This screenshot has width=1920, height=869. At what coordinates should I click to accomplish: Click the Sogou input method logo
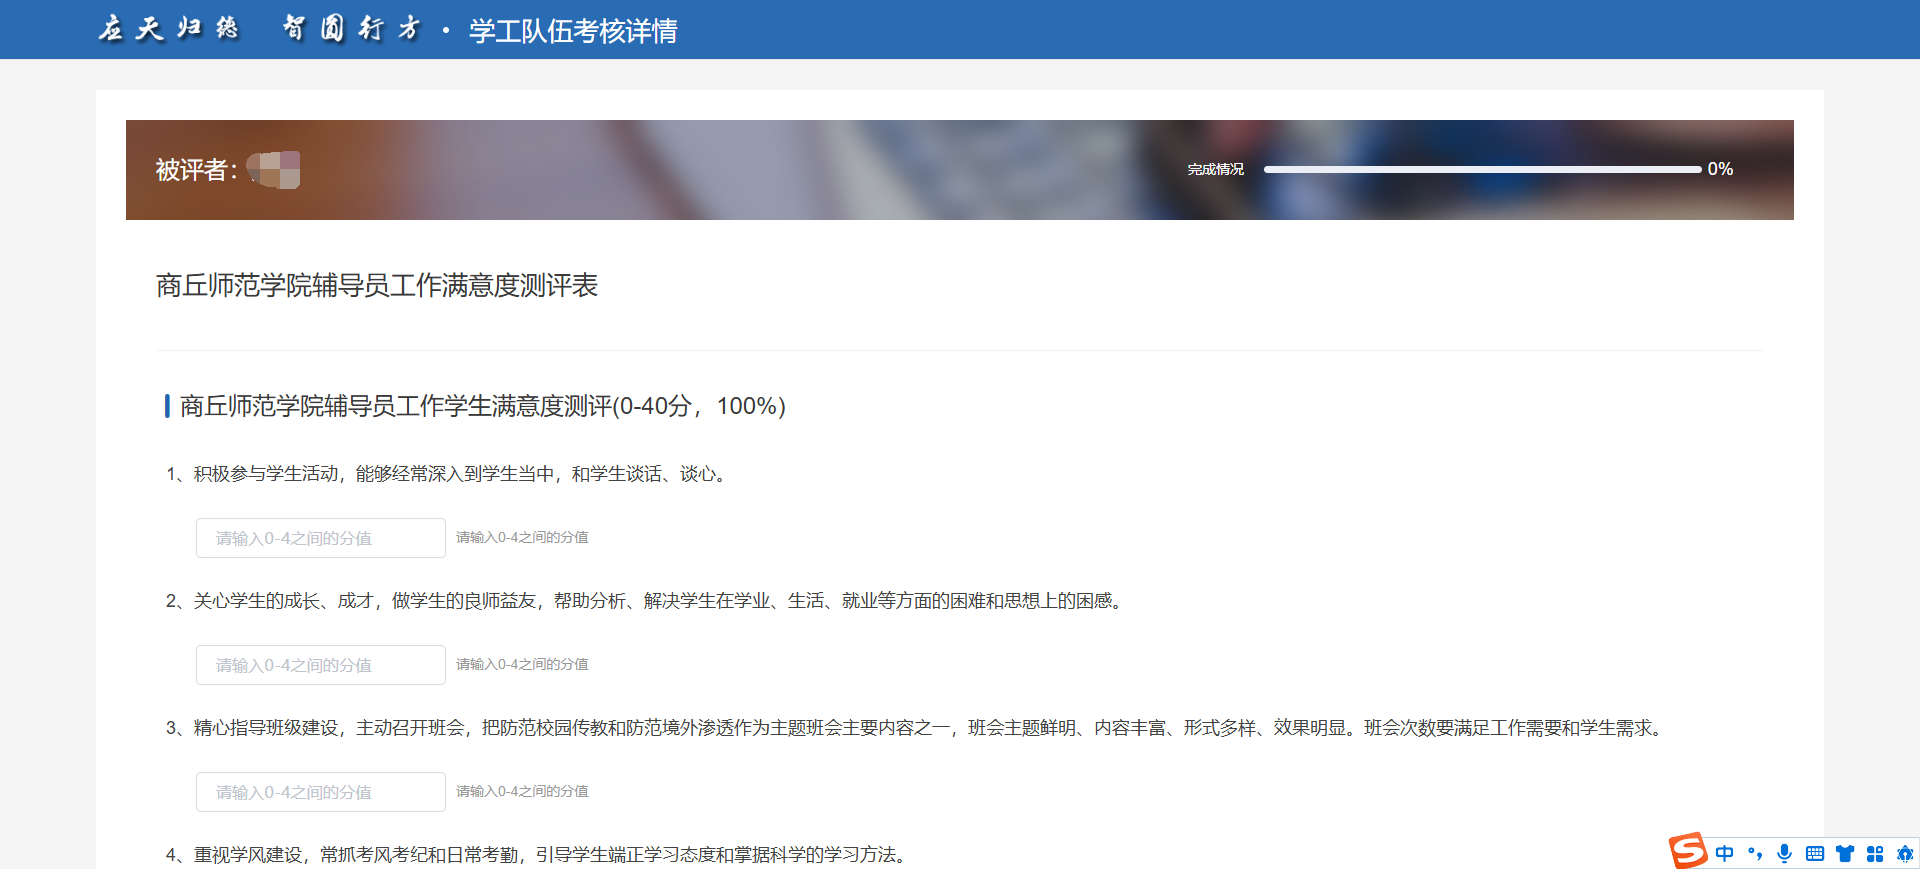[1688, 851]
